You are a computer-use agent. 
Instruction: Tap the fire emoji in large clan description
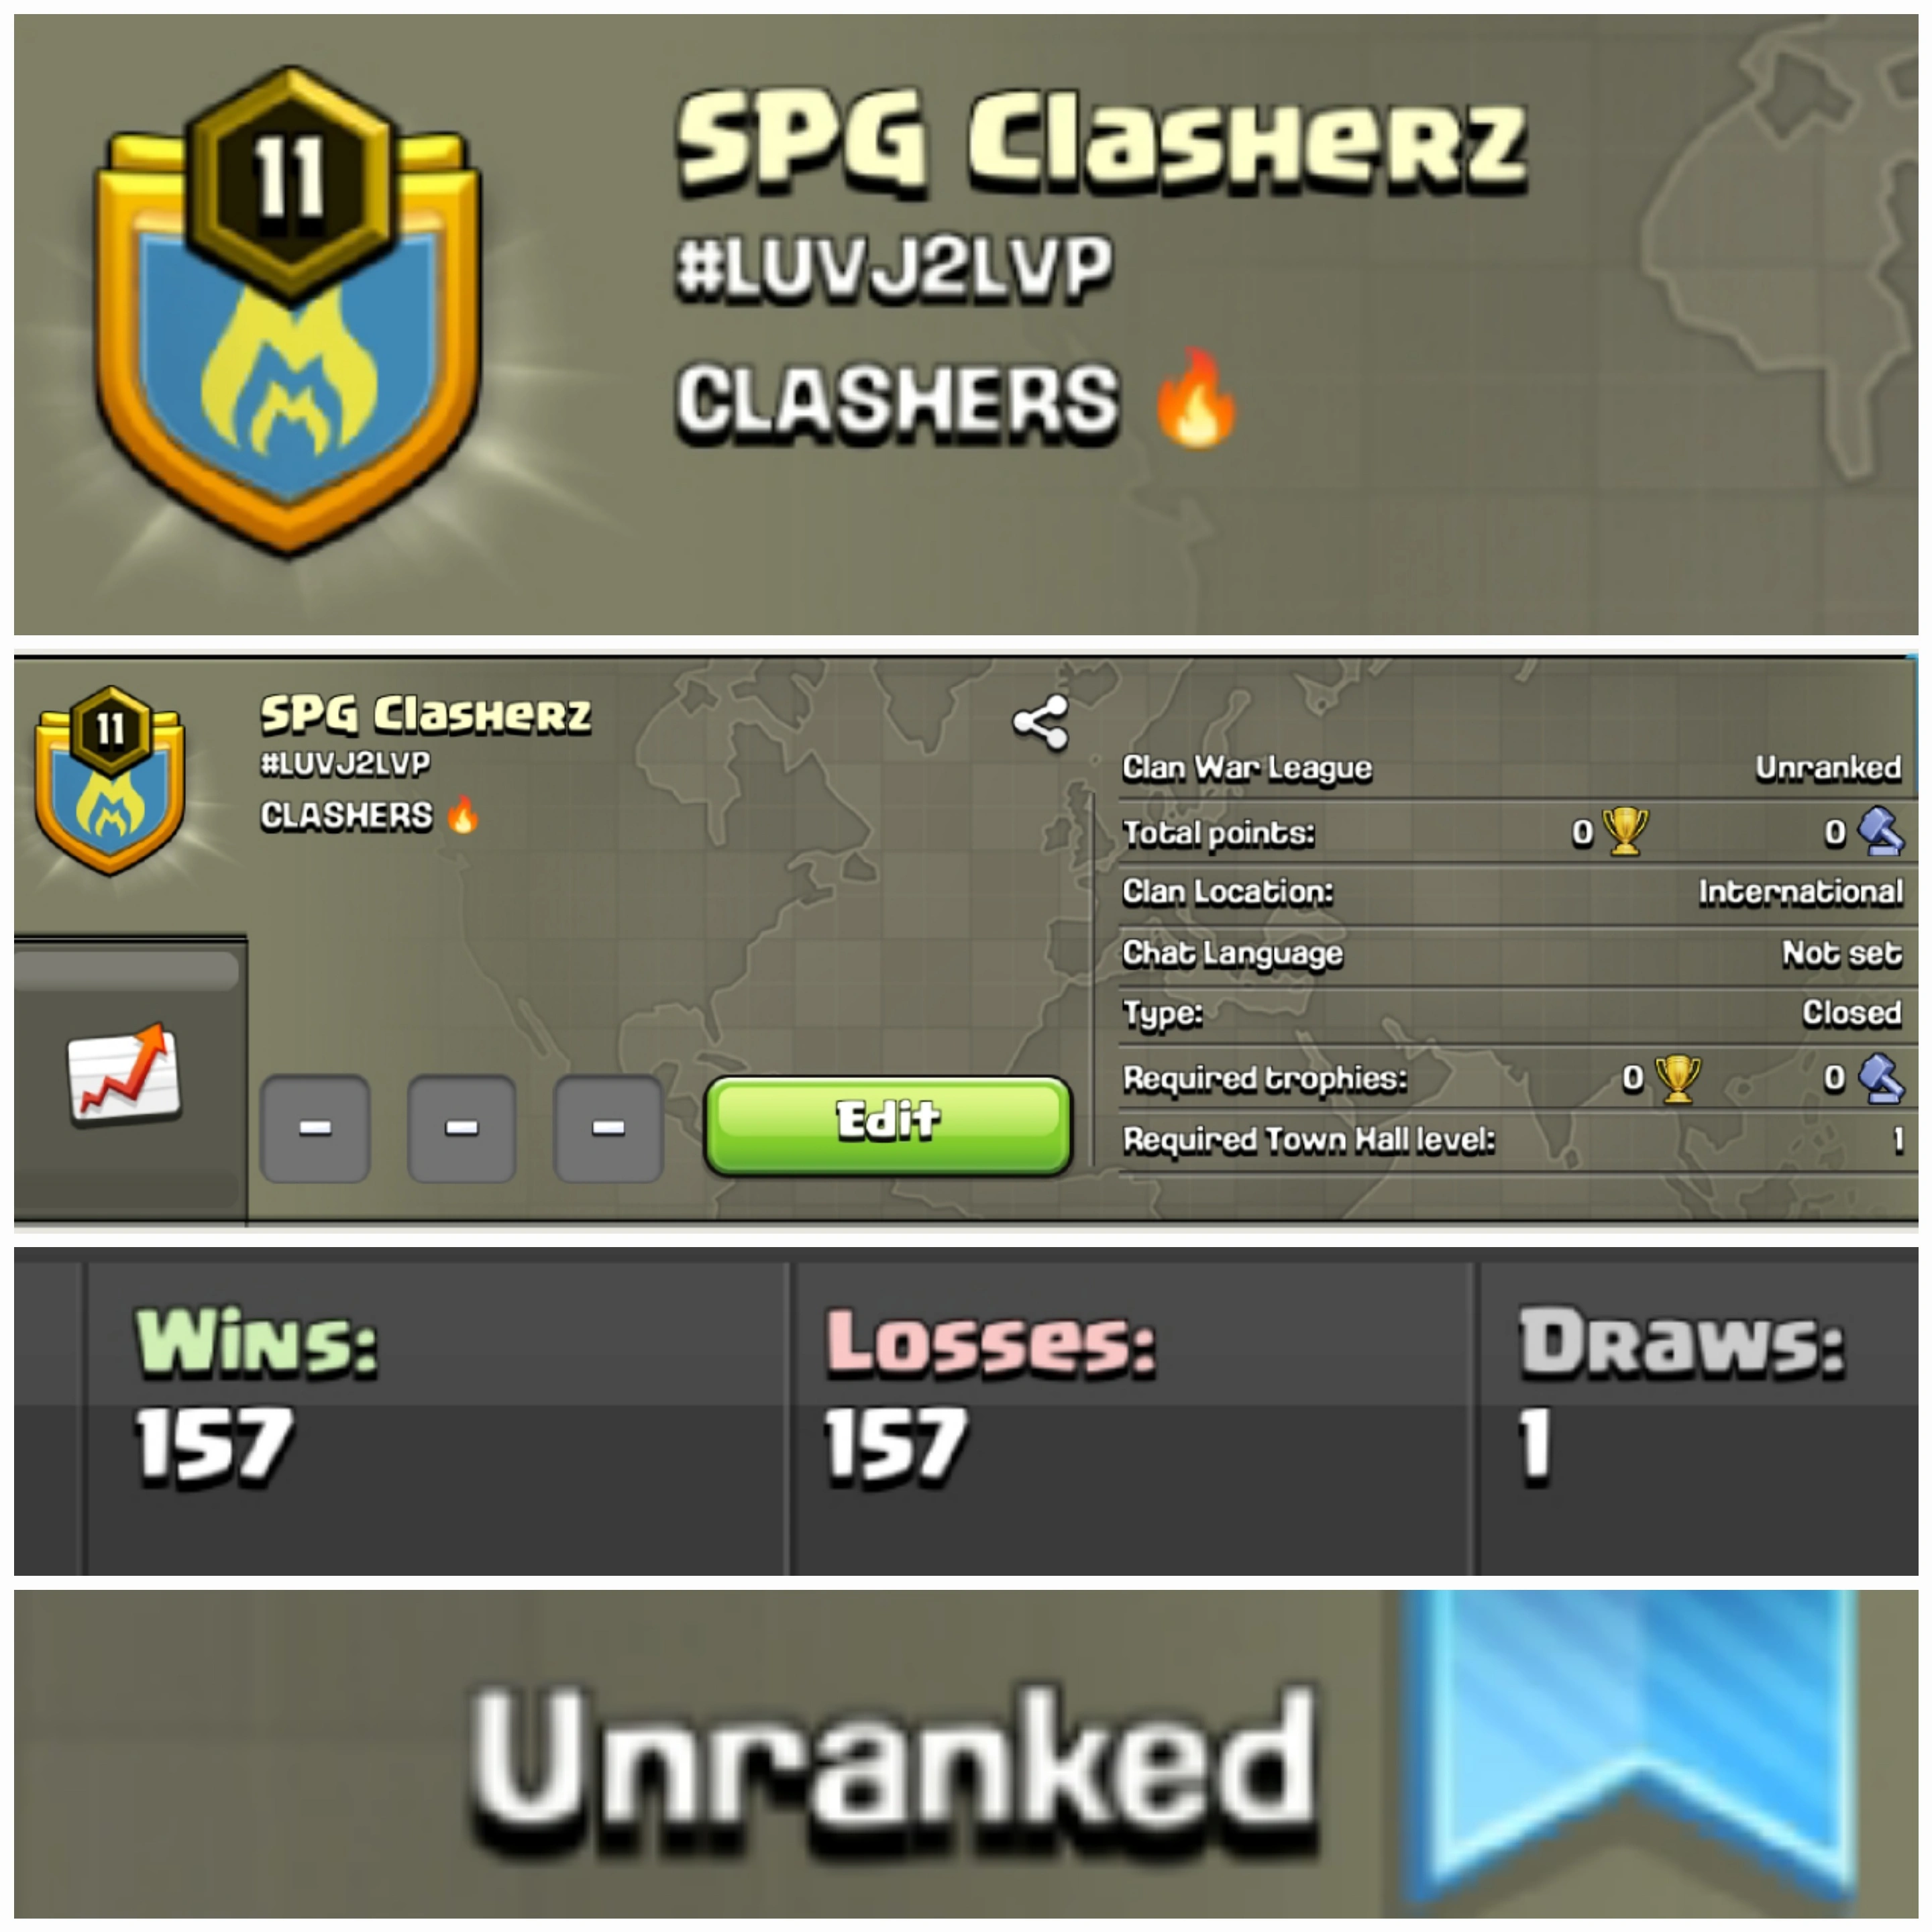(x=1196, y=398)
